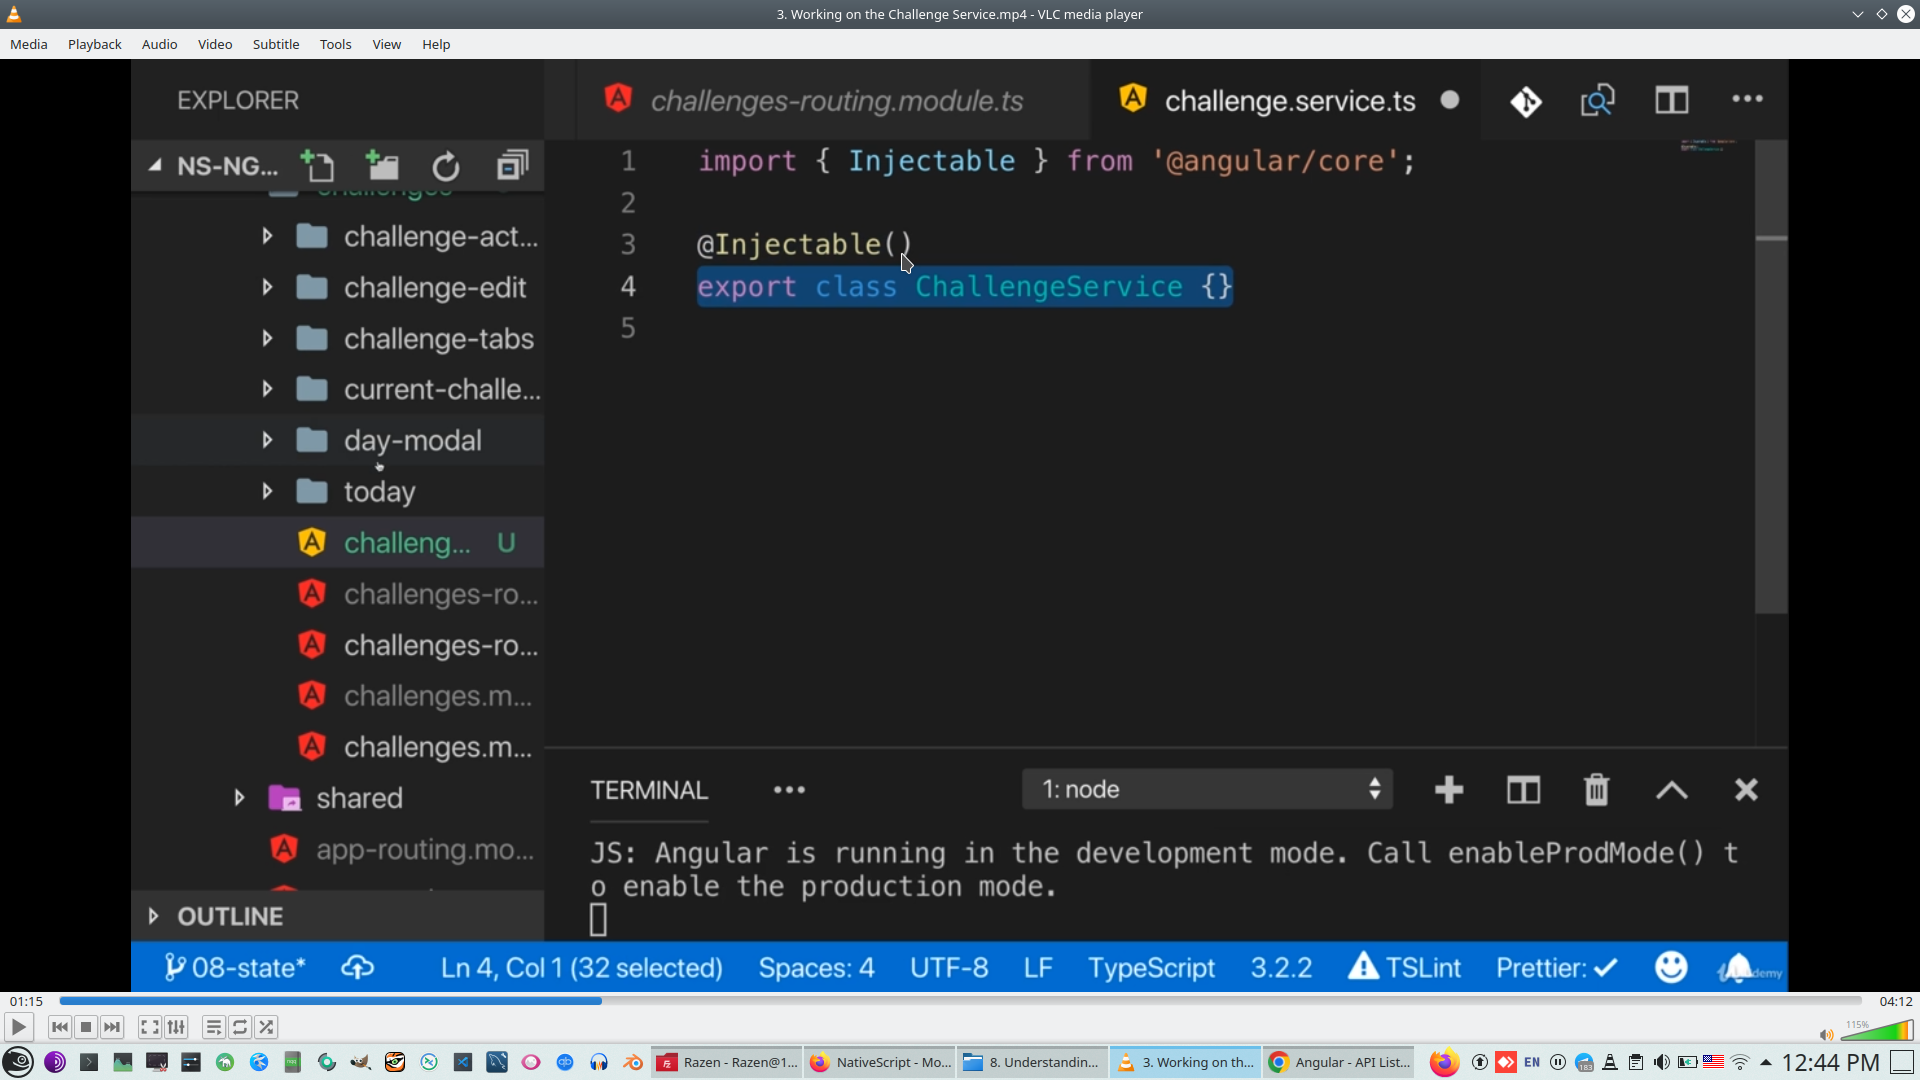Open the '1: node' terminal dropdown
The image size is (1920, 1080).
click(1207, 790)
